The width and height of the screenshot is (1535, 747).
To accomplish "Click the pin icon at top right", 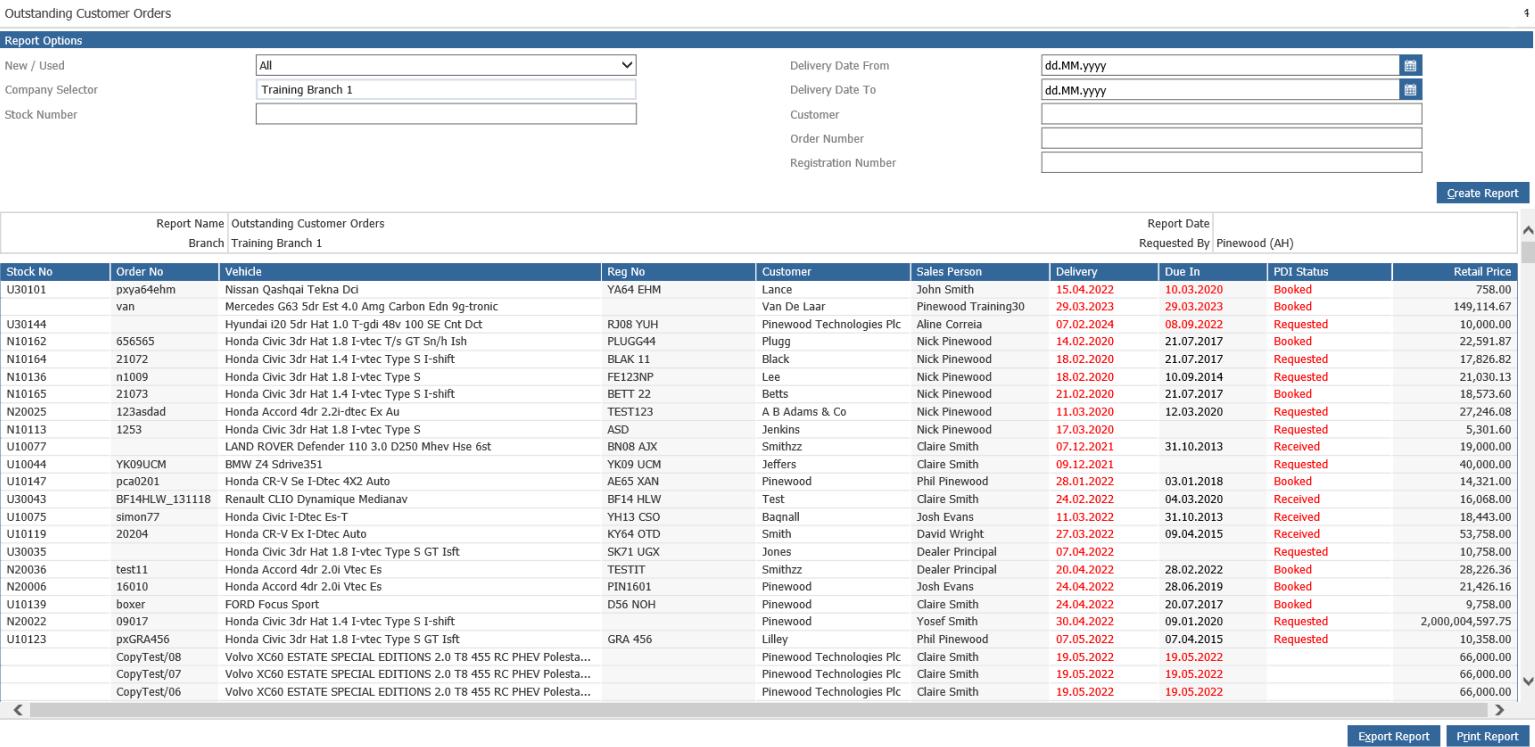I will tap(1526, 14).
